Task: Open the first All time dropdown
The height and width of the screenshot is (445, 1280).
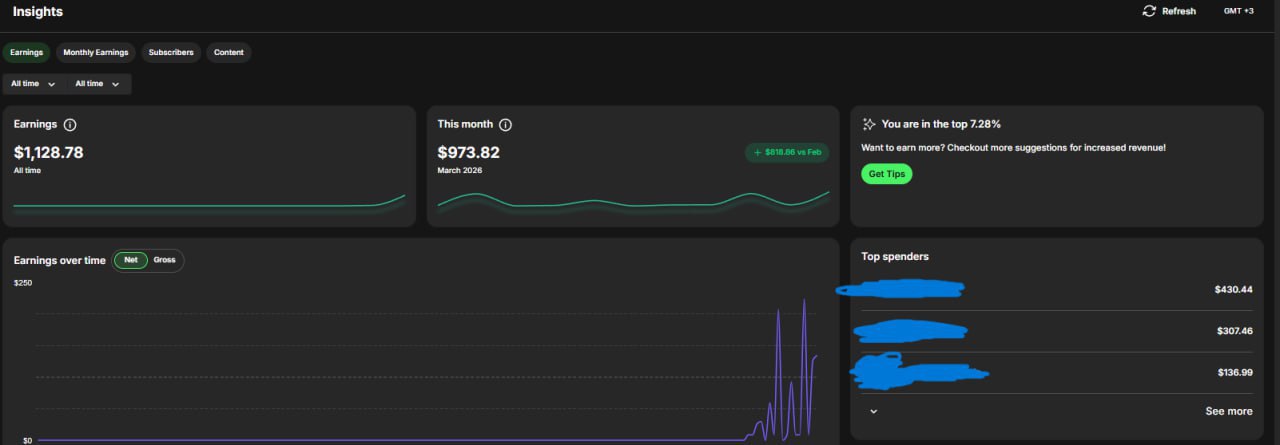Action: [33, 84]
